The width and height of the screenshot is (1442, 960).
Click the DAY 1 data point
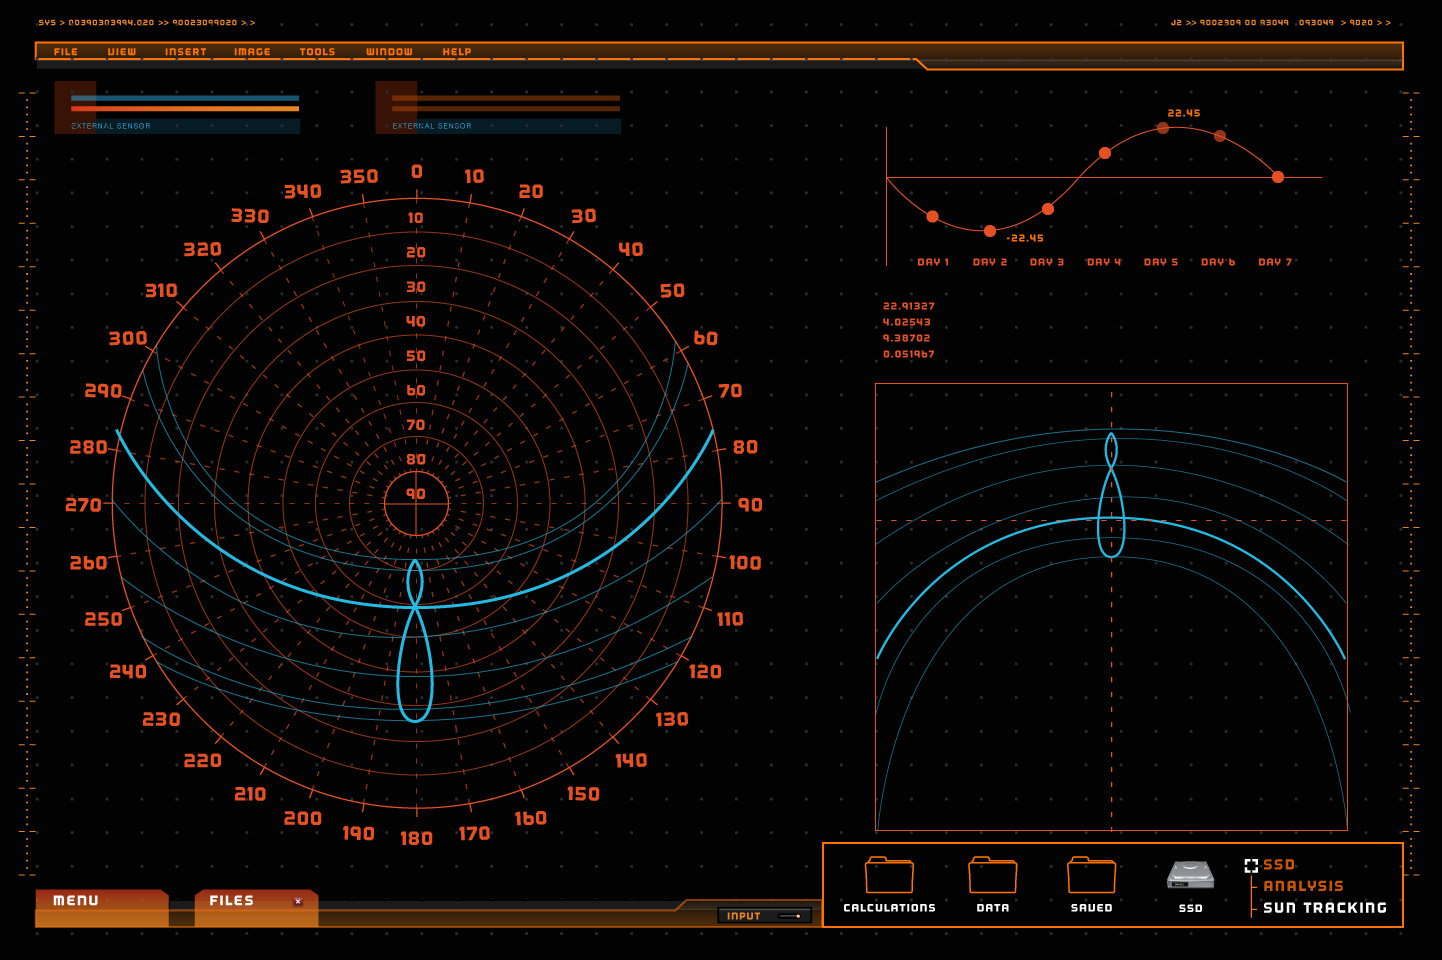pyautogui.click(x=932, y=216)
